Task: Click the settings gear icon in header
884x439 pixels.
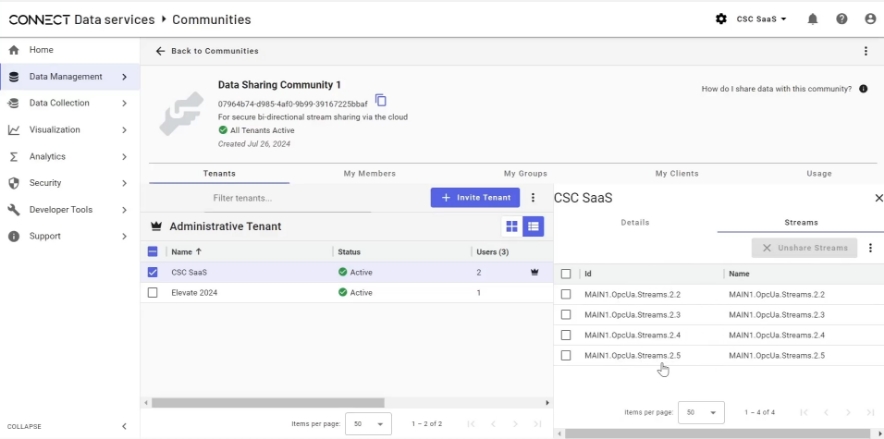Action: point(721,19)
